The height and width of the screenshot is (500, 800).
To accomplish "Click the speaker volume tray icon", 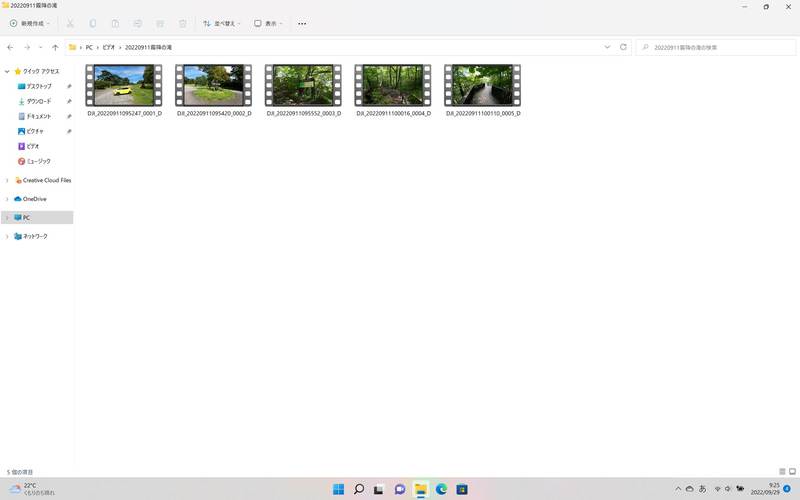I will pos(728,489).
